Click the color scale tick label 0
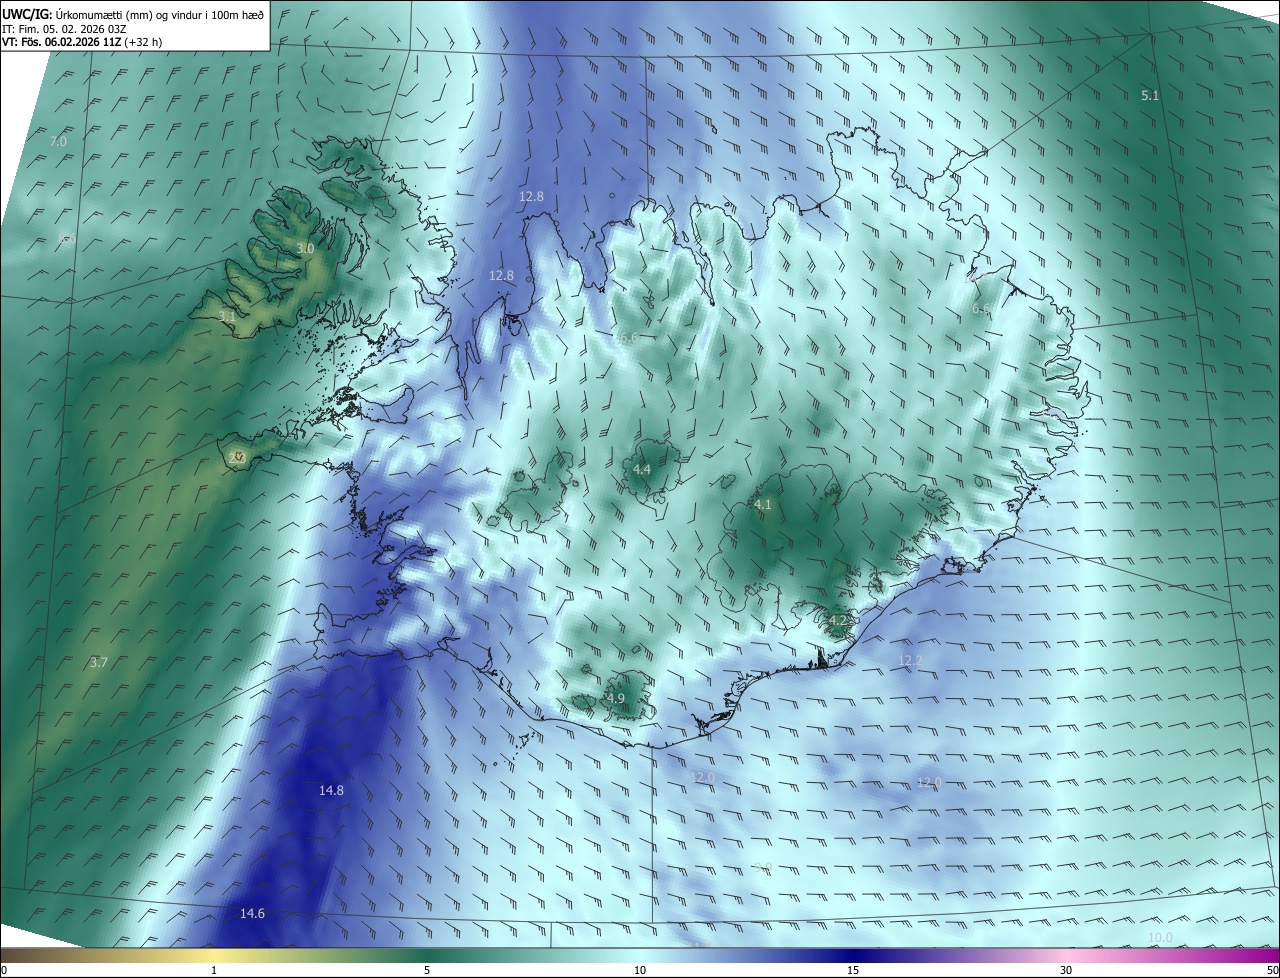The image size is (1280, 978). coord(4,970)
